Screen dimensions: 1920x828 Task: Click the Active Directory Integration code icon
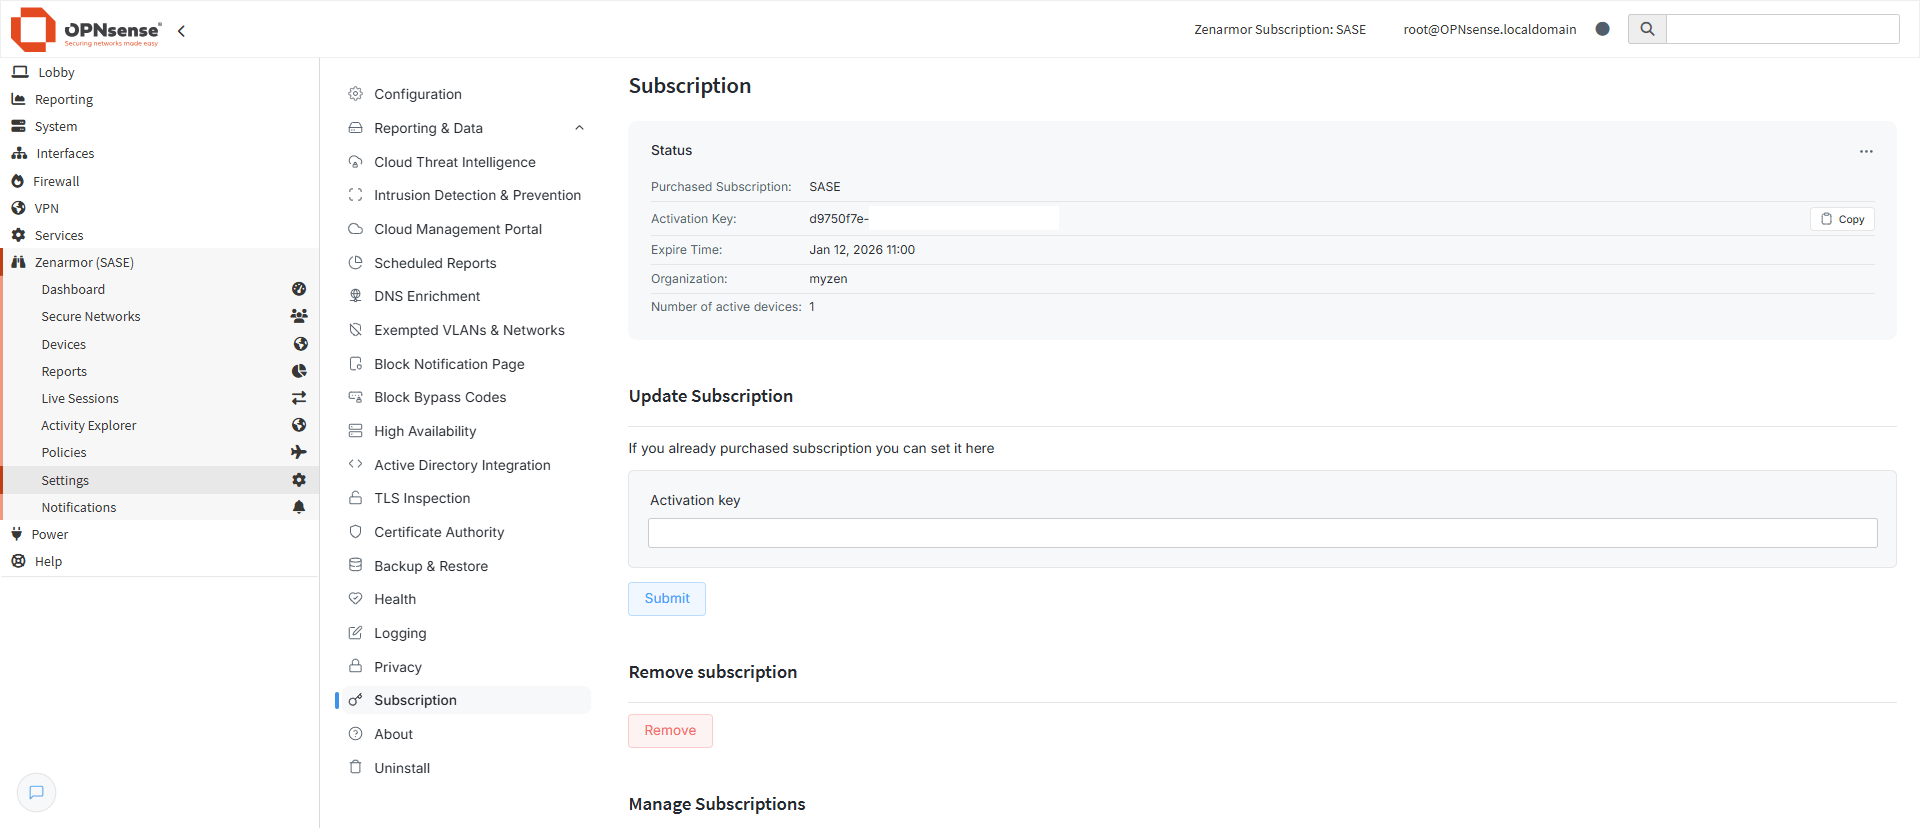point(355,464)
